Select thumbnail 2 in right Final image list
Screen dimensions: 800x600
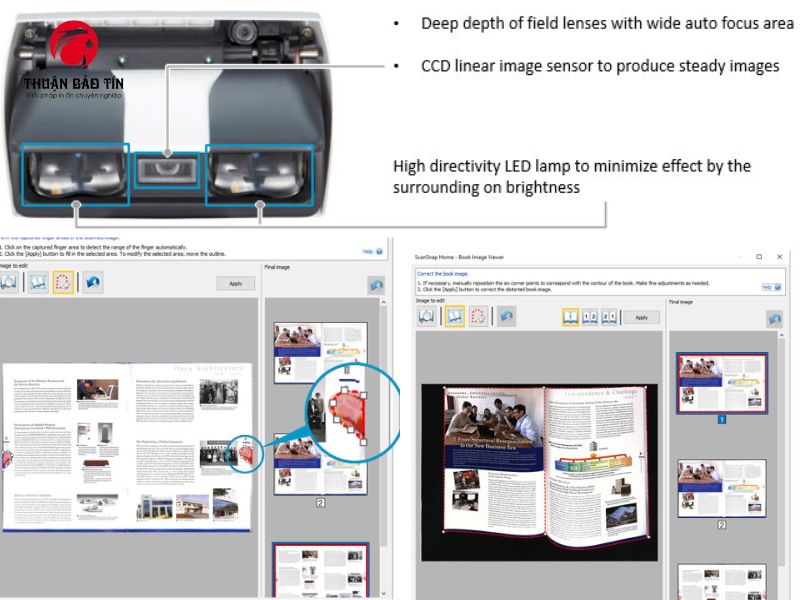click(721, 488)
